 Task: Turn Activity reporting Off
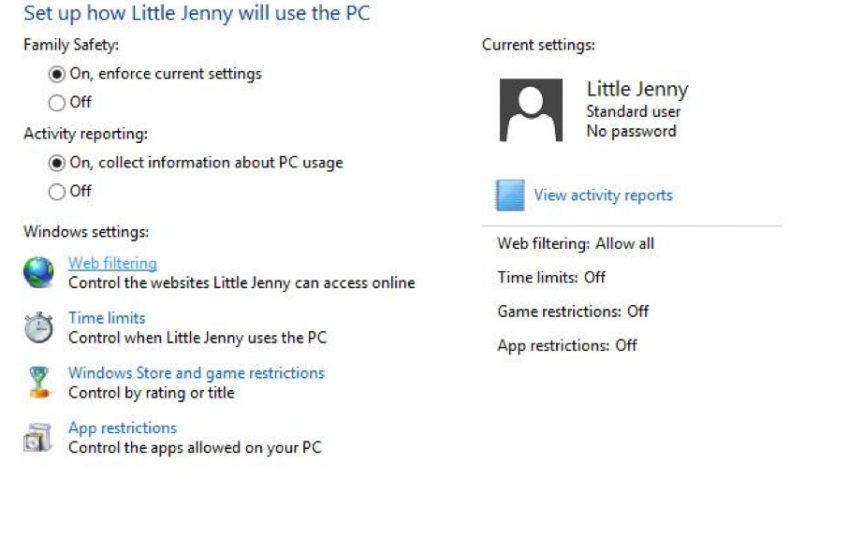coord(57,191)
